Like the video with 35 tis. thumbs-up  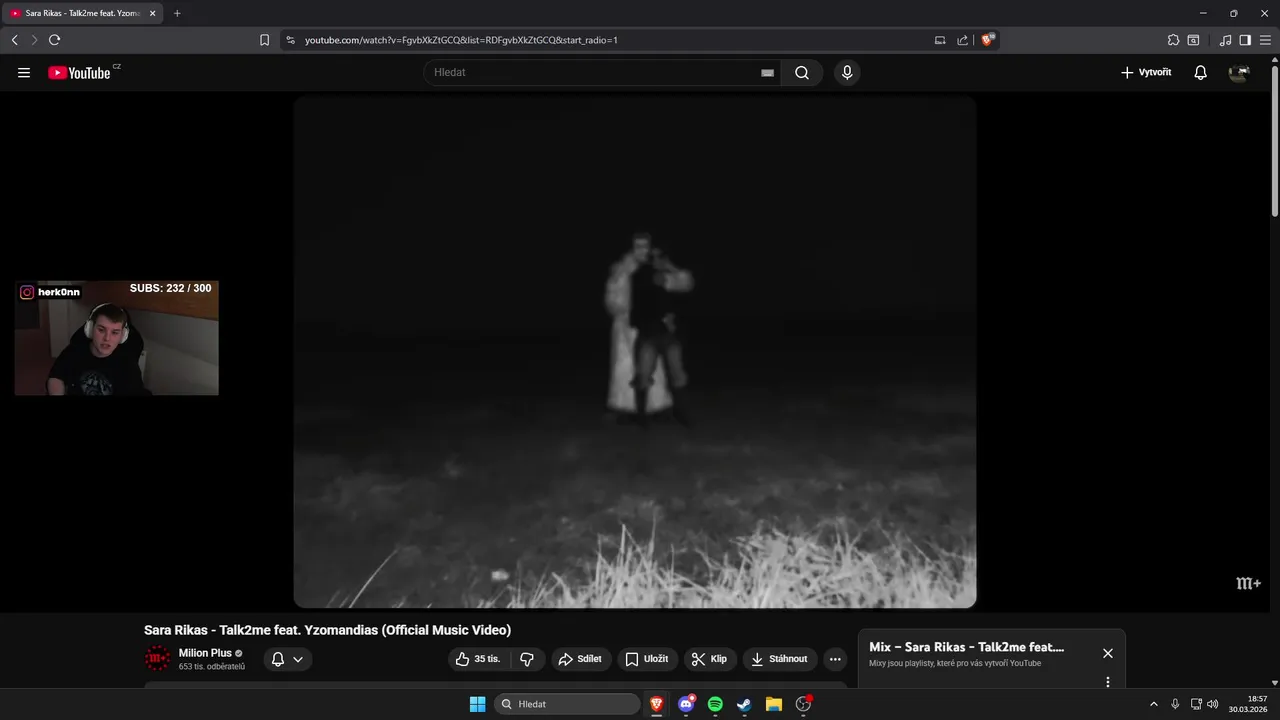(479, 659)
